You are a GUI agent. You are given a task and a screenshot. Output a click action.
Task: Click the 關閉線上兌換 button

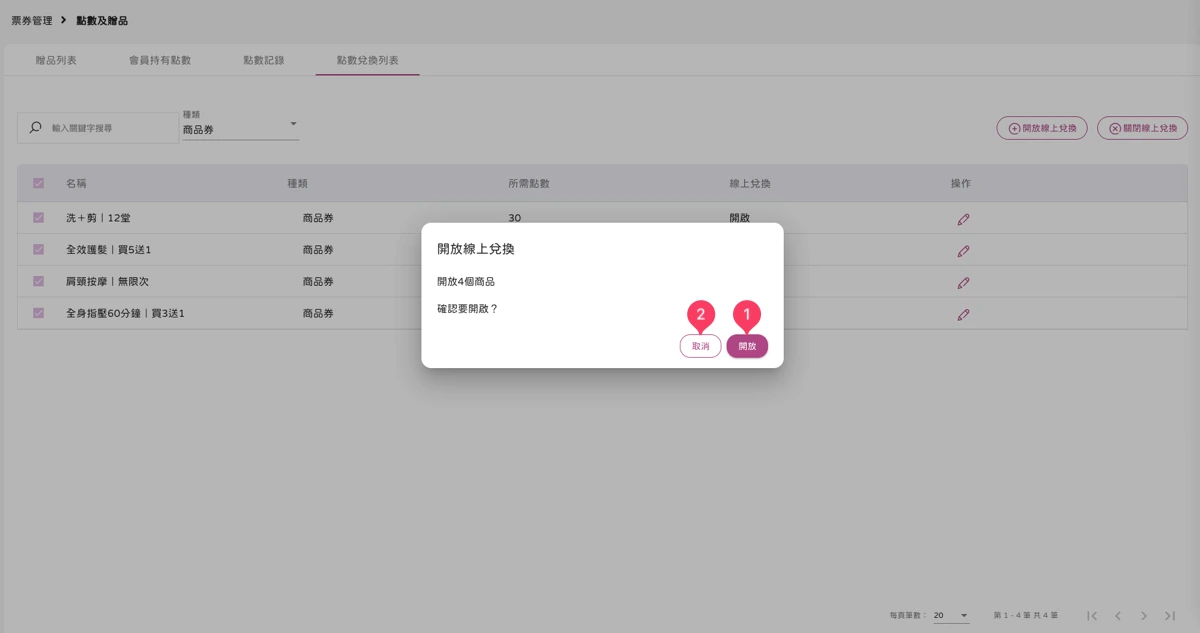(1142, 128)
